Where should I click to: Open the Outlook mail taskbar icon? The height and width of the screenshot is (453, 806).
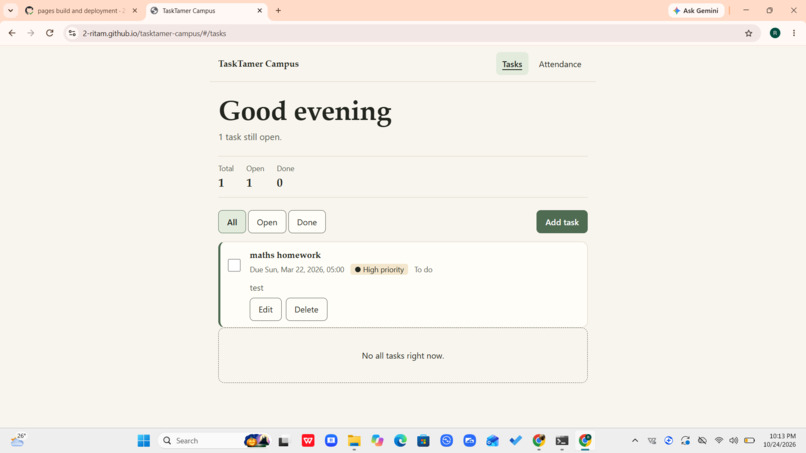[492, 441]
